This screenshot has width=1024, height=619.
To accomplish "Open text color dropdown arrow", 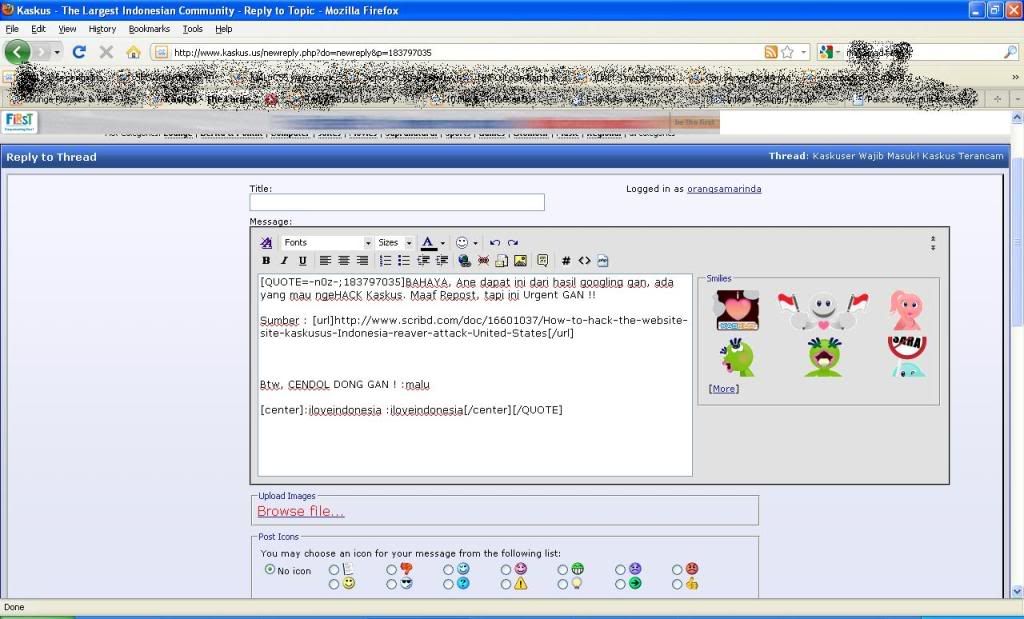I will click(443, 243).
